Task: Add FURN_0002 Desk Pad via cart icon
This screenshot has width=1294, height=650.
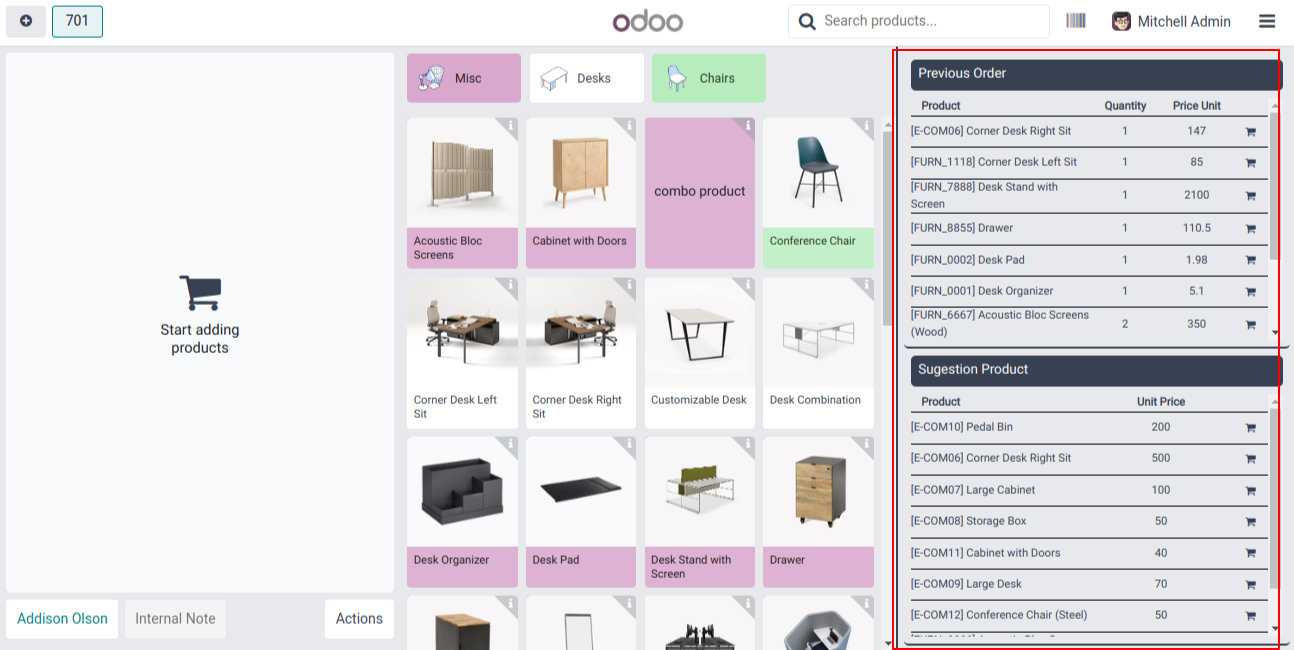Action: [1250, 261]
